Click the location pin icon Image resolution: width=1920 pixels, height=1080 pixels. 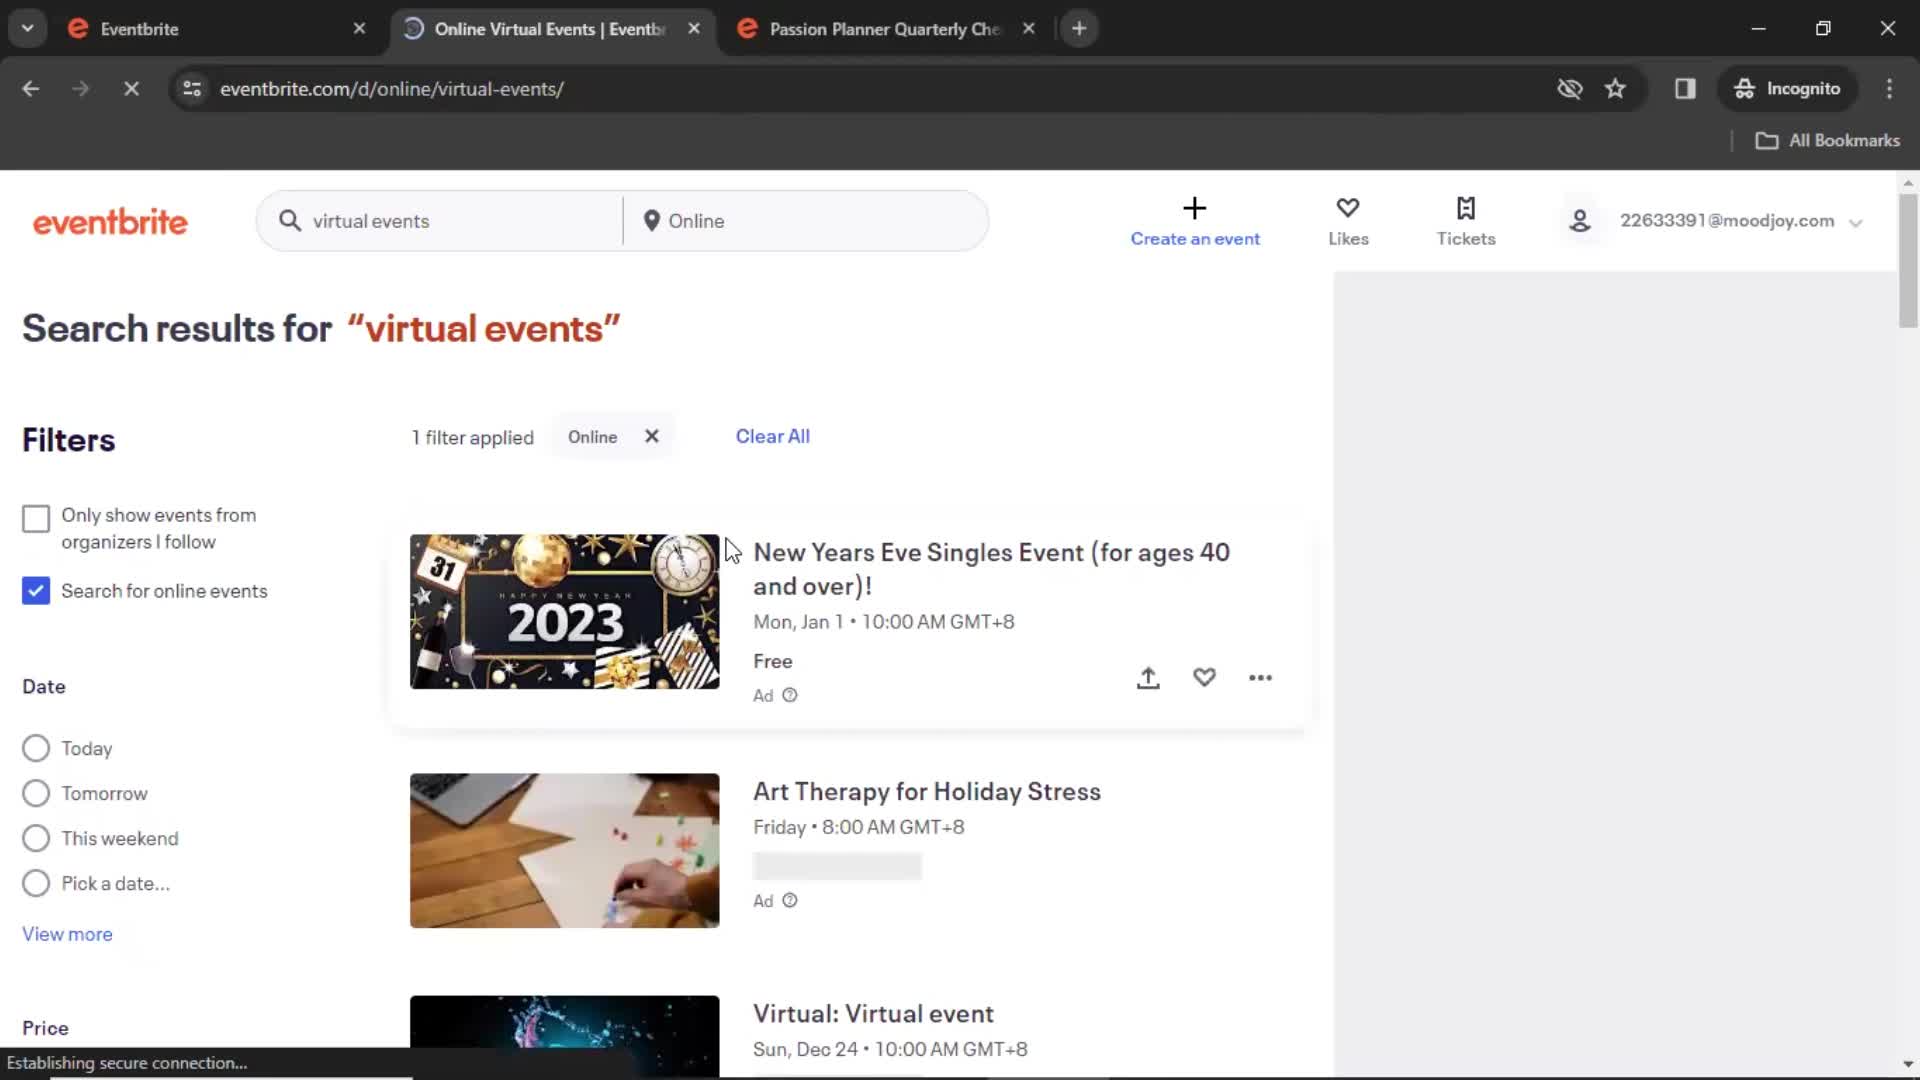651,221
